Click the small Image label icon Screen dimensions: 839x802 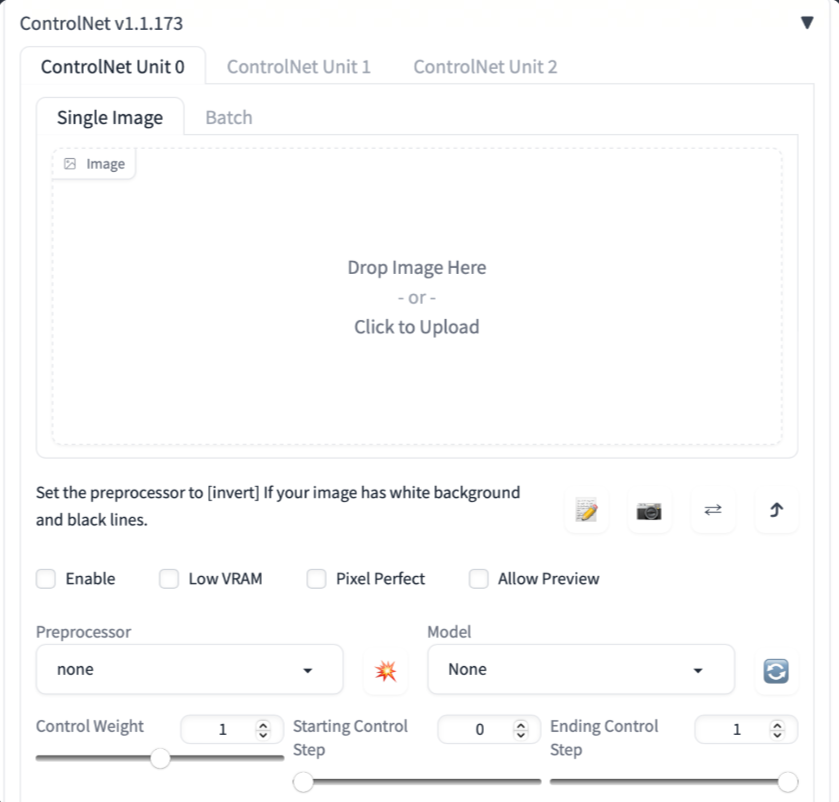click(70, 164)
